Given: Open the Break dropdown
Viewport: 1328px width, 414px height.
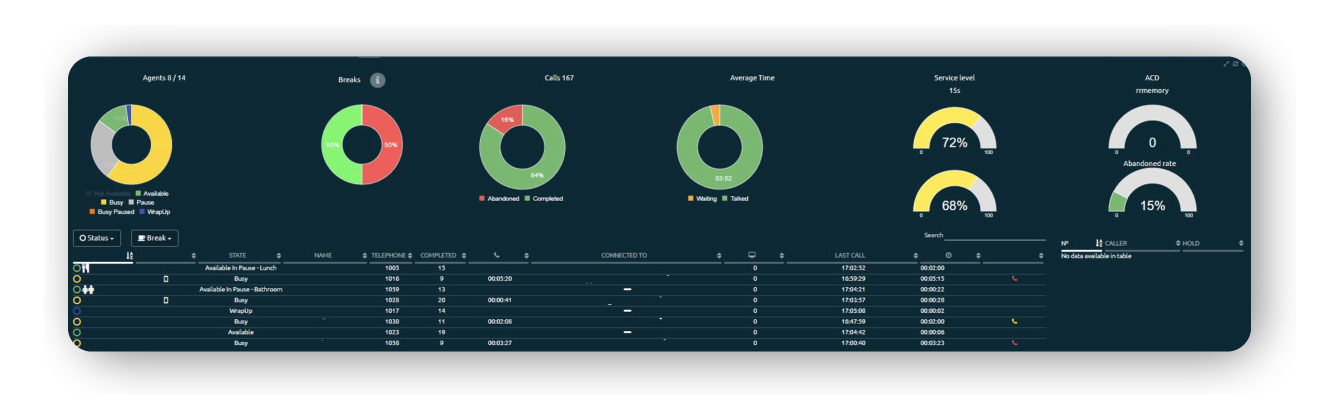Looking at the screenshot, I should [x=154, y=238].
